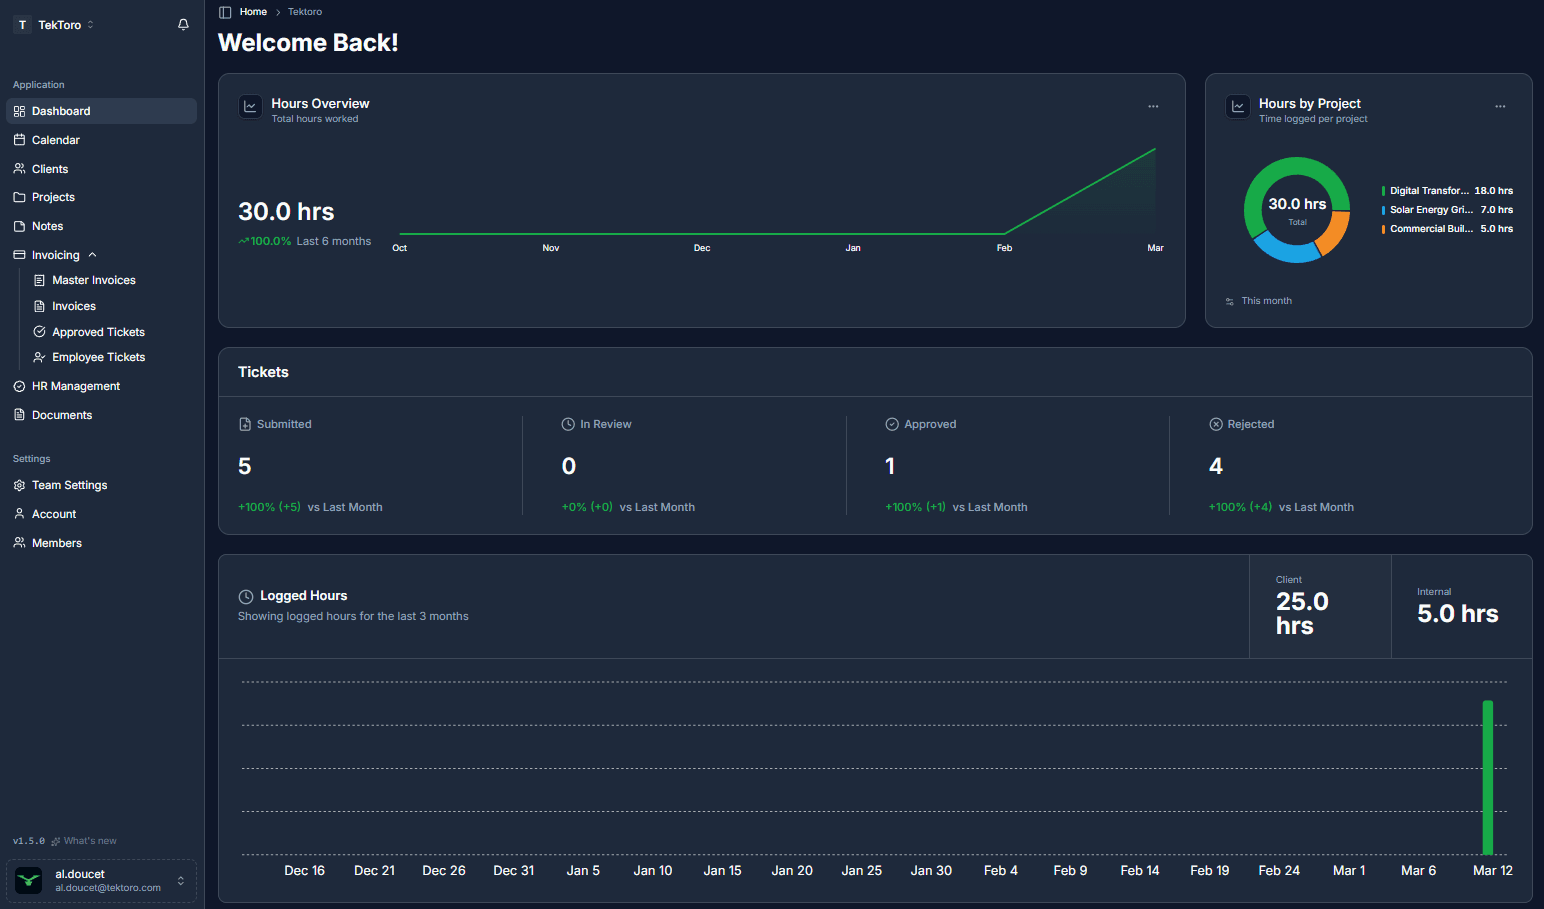1544x909 pixels.
Task: Click the Approved tickets checkmark icon
Action: coord(891,423)
